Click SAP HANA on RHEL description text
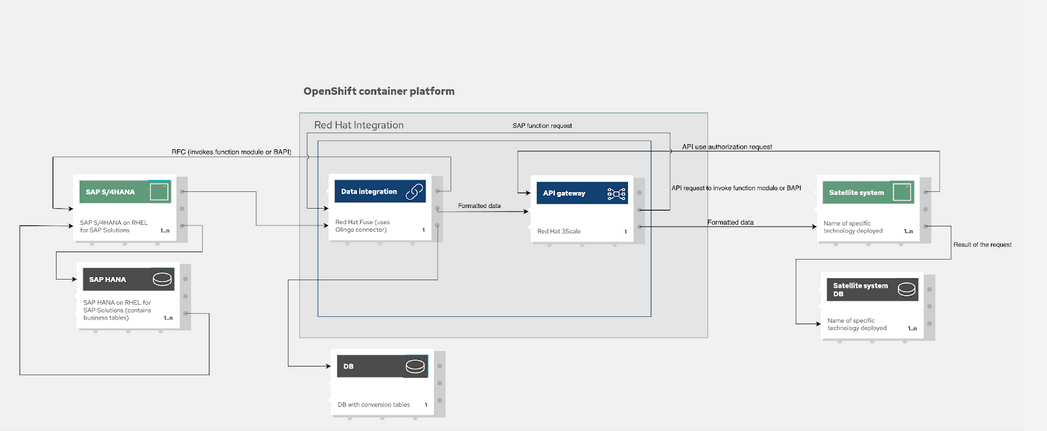This screenshot has width=1047, height=431. (116, 311)
